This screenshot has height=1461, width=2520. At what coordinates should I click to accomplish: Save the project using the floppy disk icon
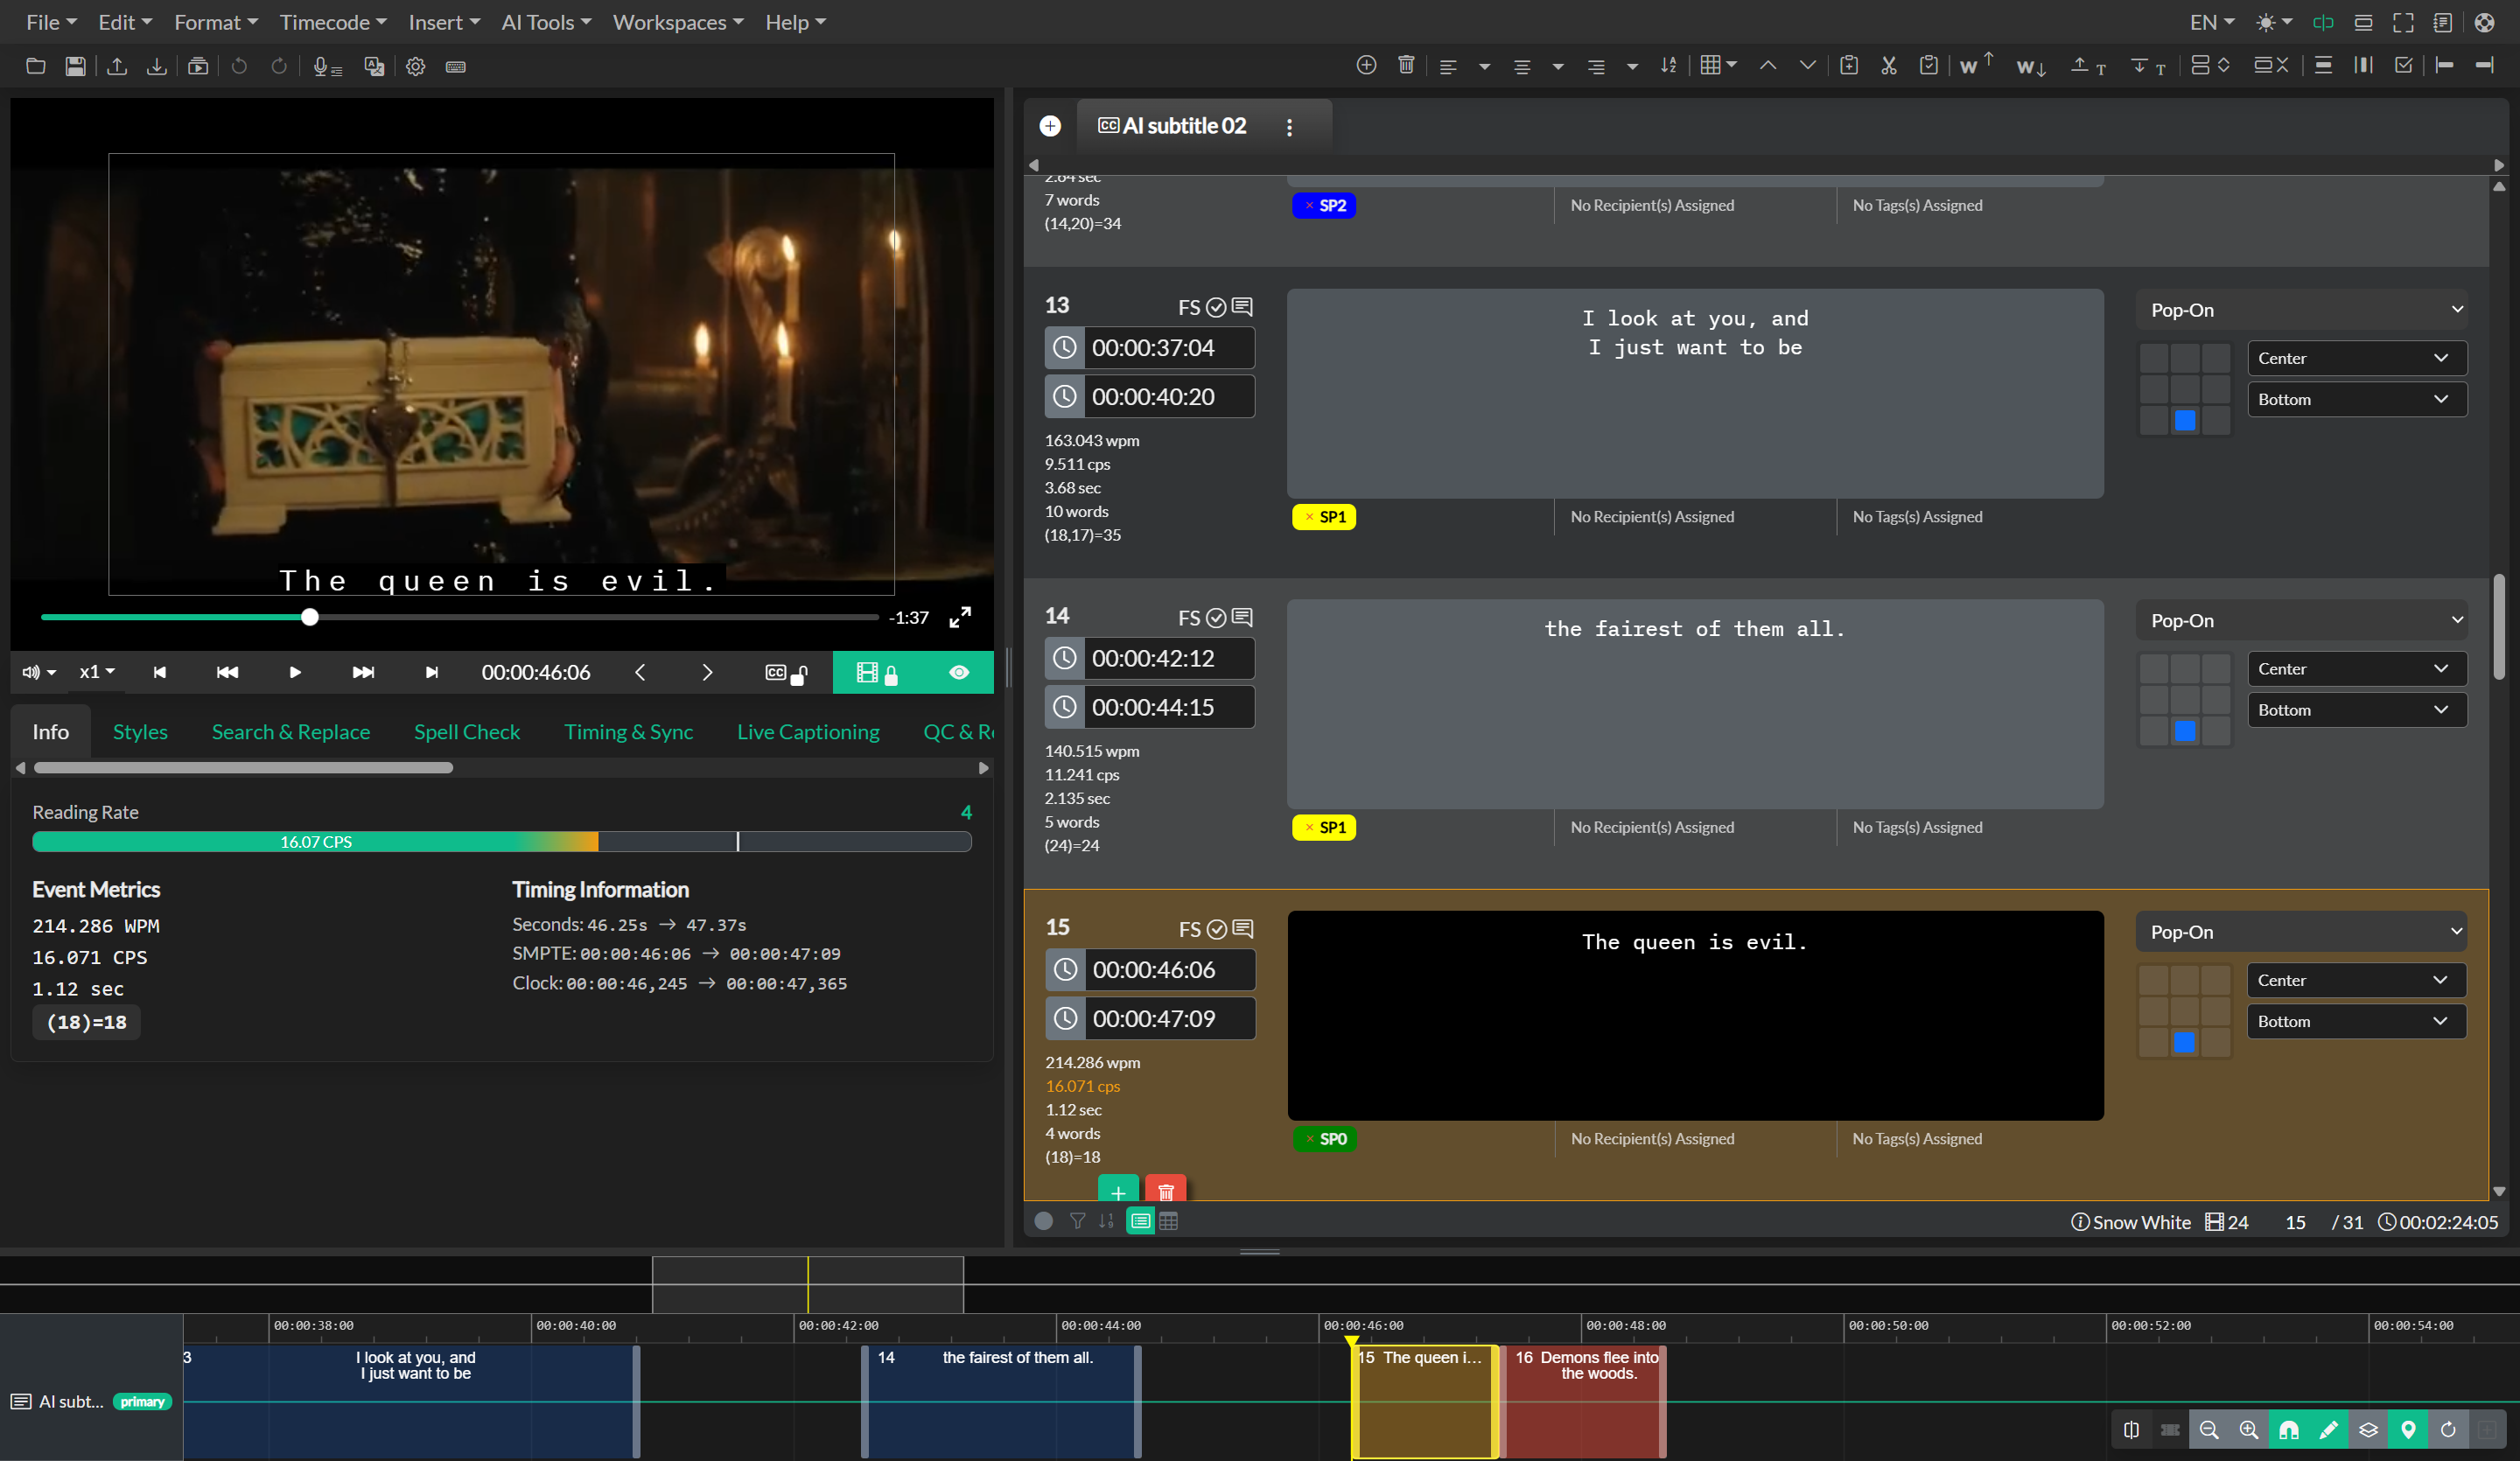75,66
